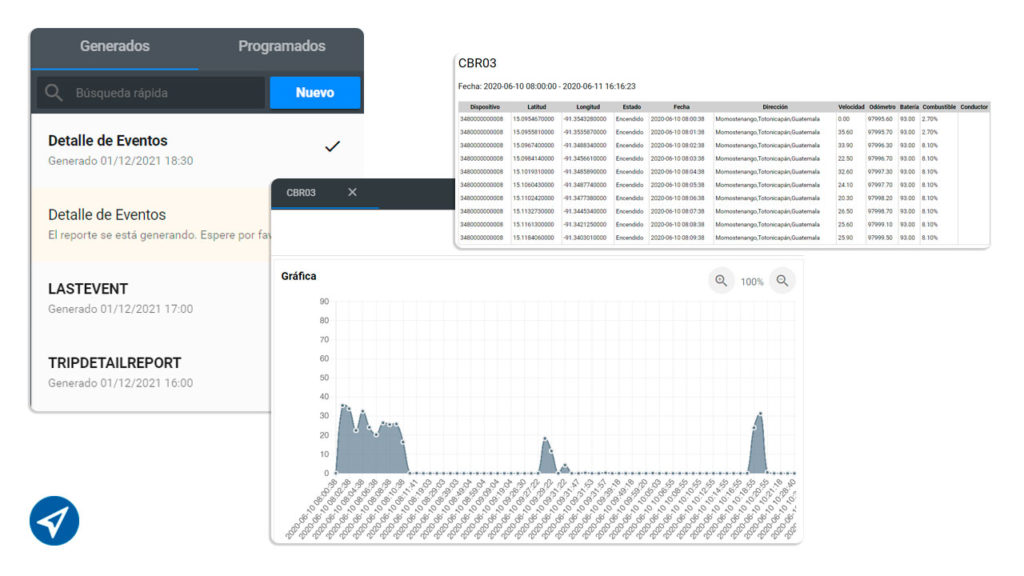Image resolution: width=1024 pixels, height=576 pixels.
Task: Click the magnifier icon in quick search
Action: [x=54, y=93]
